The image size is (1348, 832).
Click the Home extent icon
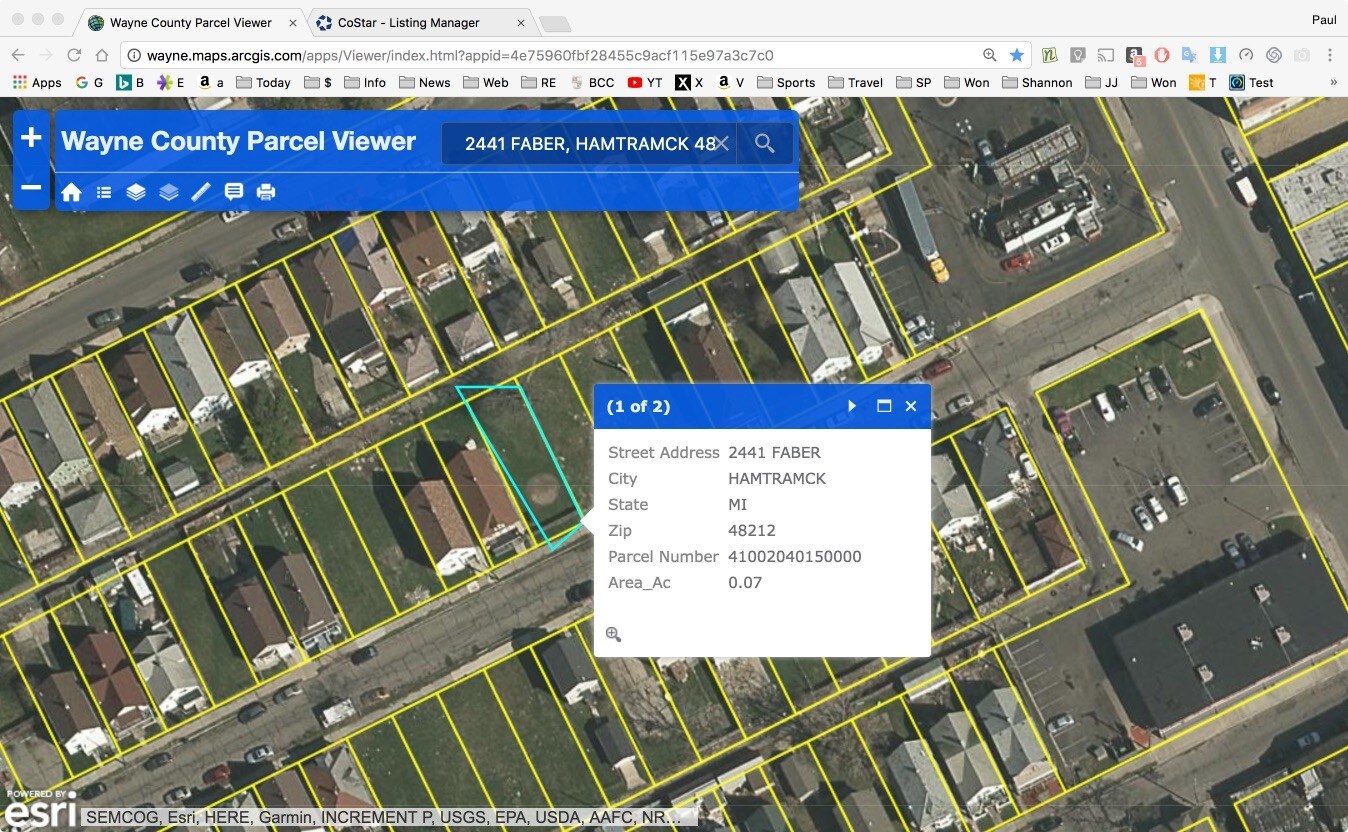coord(71,192)
